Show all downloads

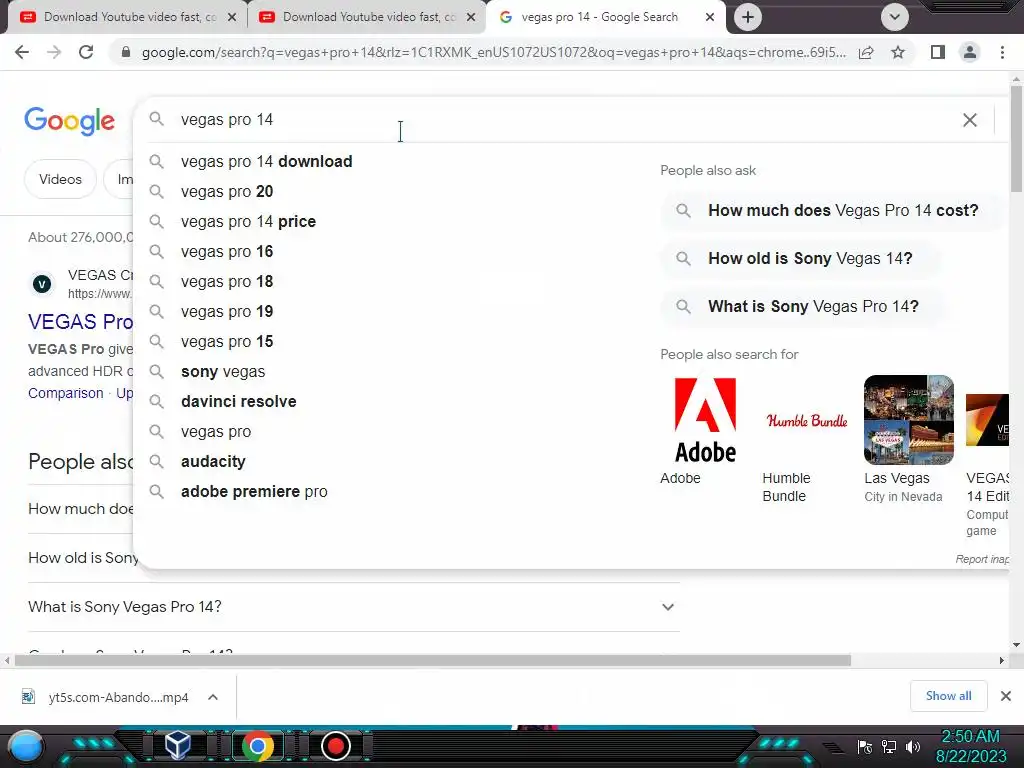[948, 696]
